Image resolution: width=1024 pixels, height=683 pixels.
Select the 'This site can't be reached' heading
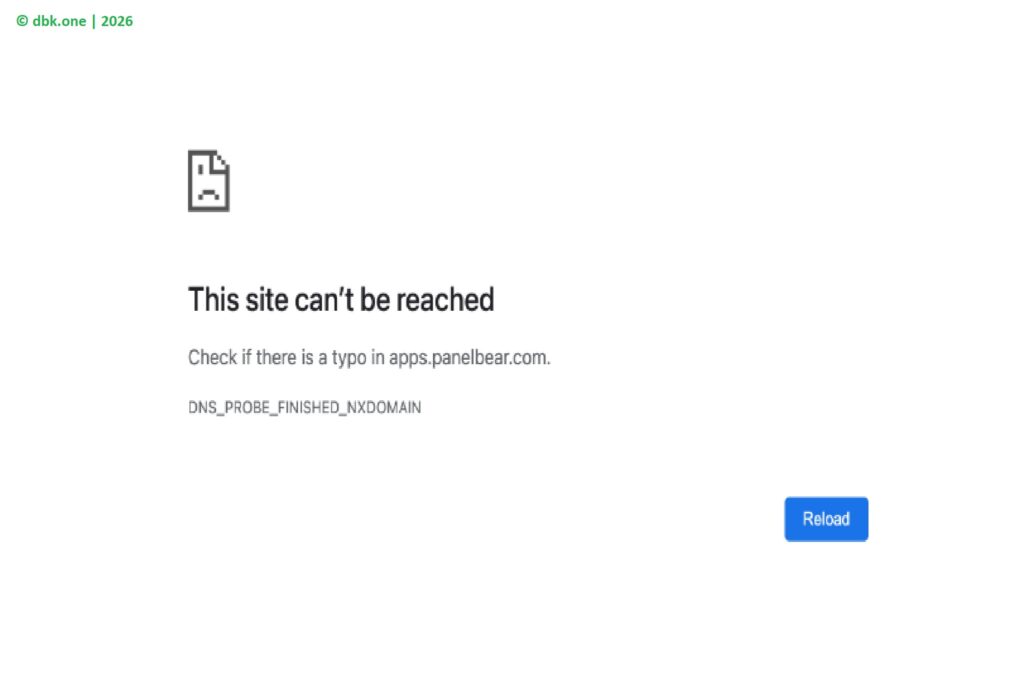click(341, 300)
